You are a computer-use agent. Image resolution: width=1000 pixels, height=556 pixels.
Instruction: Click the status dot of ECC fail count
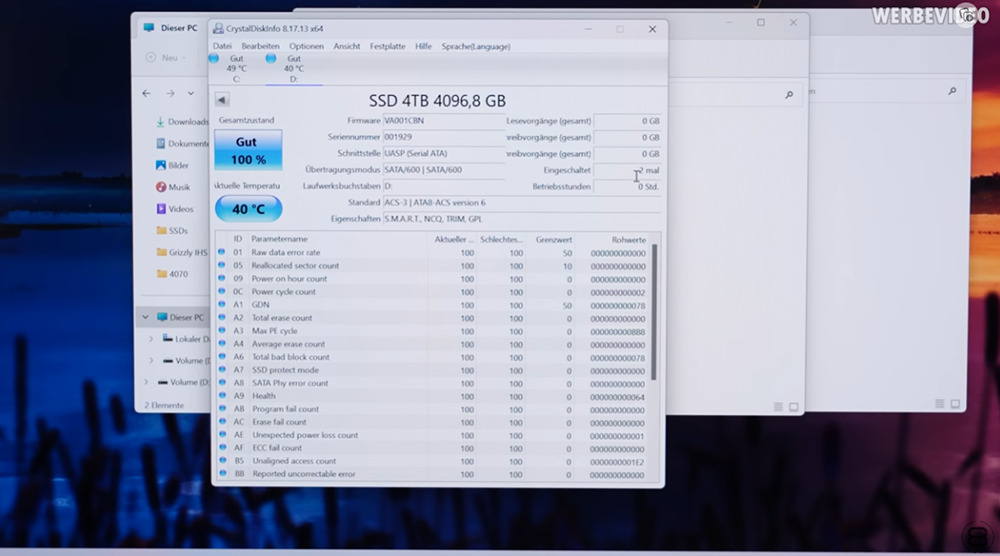pos(222,448)
